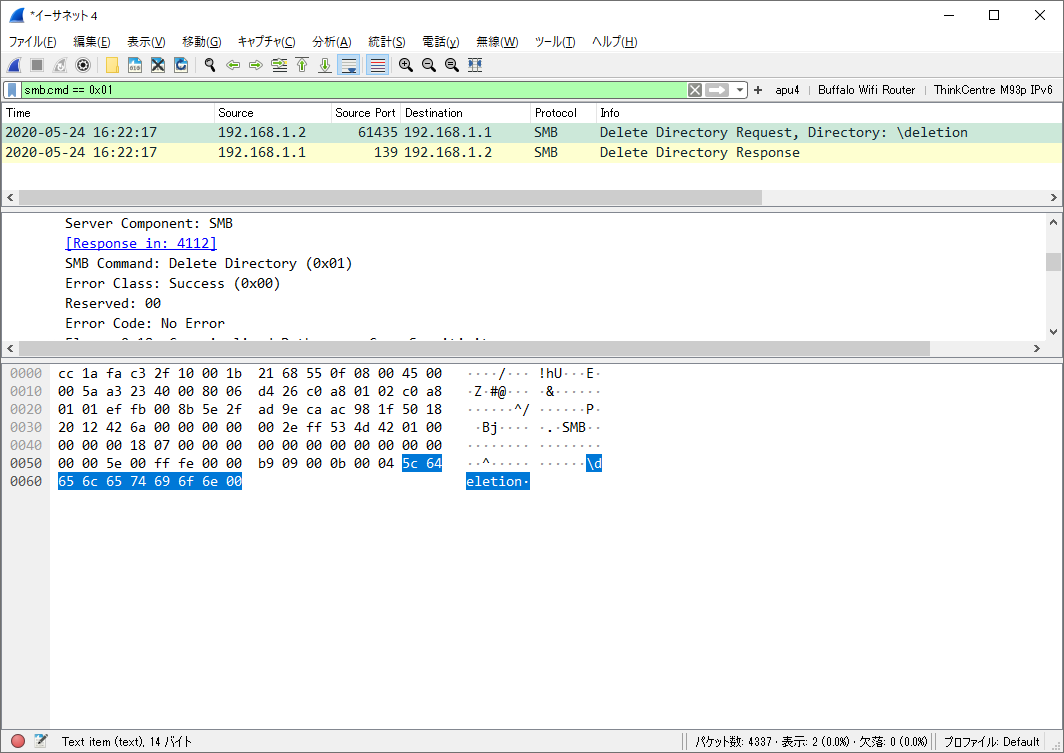Sort by Source column header
The height and width of the screenshot is (753, 1064).
tap(273, 113)
